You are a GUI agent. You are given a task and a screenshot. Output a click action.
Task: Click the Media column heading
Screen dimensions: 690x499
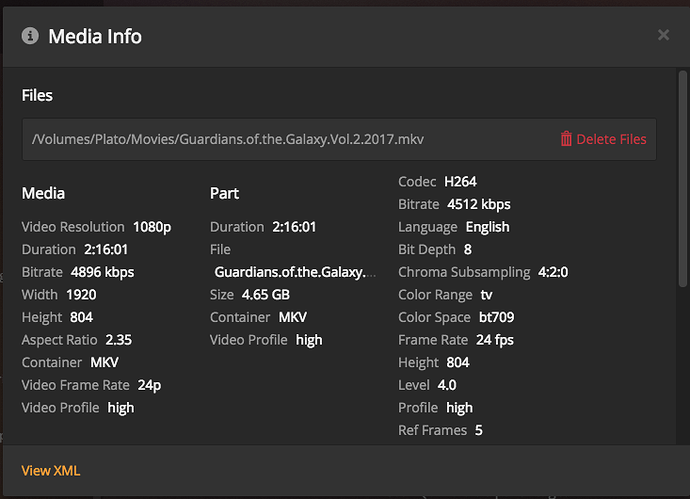click(43, 193)
